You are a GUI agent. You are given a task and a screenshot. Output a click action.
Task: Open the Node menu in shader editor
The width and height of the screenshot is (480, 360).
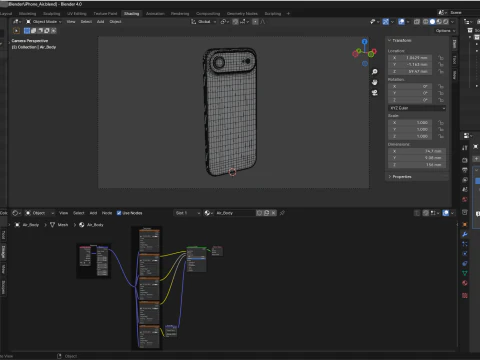pyautogui.click(x=107, y=213)
